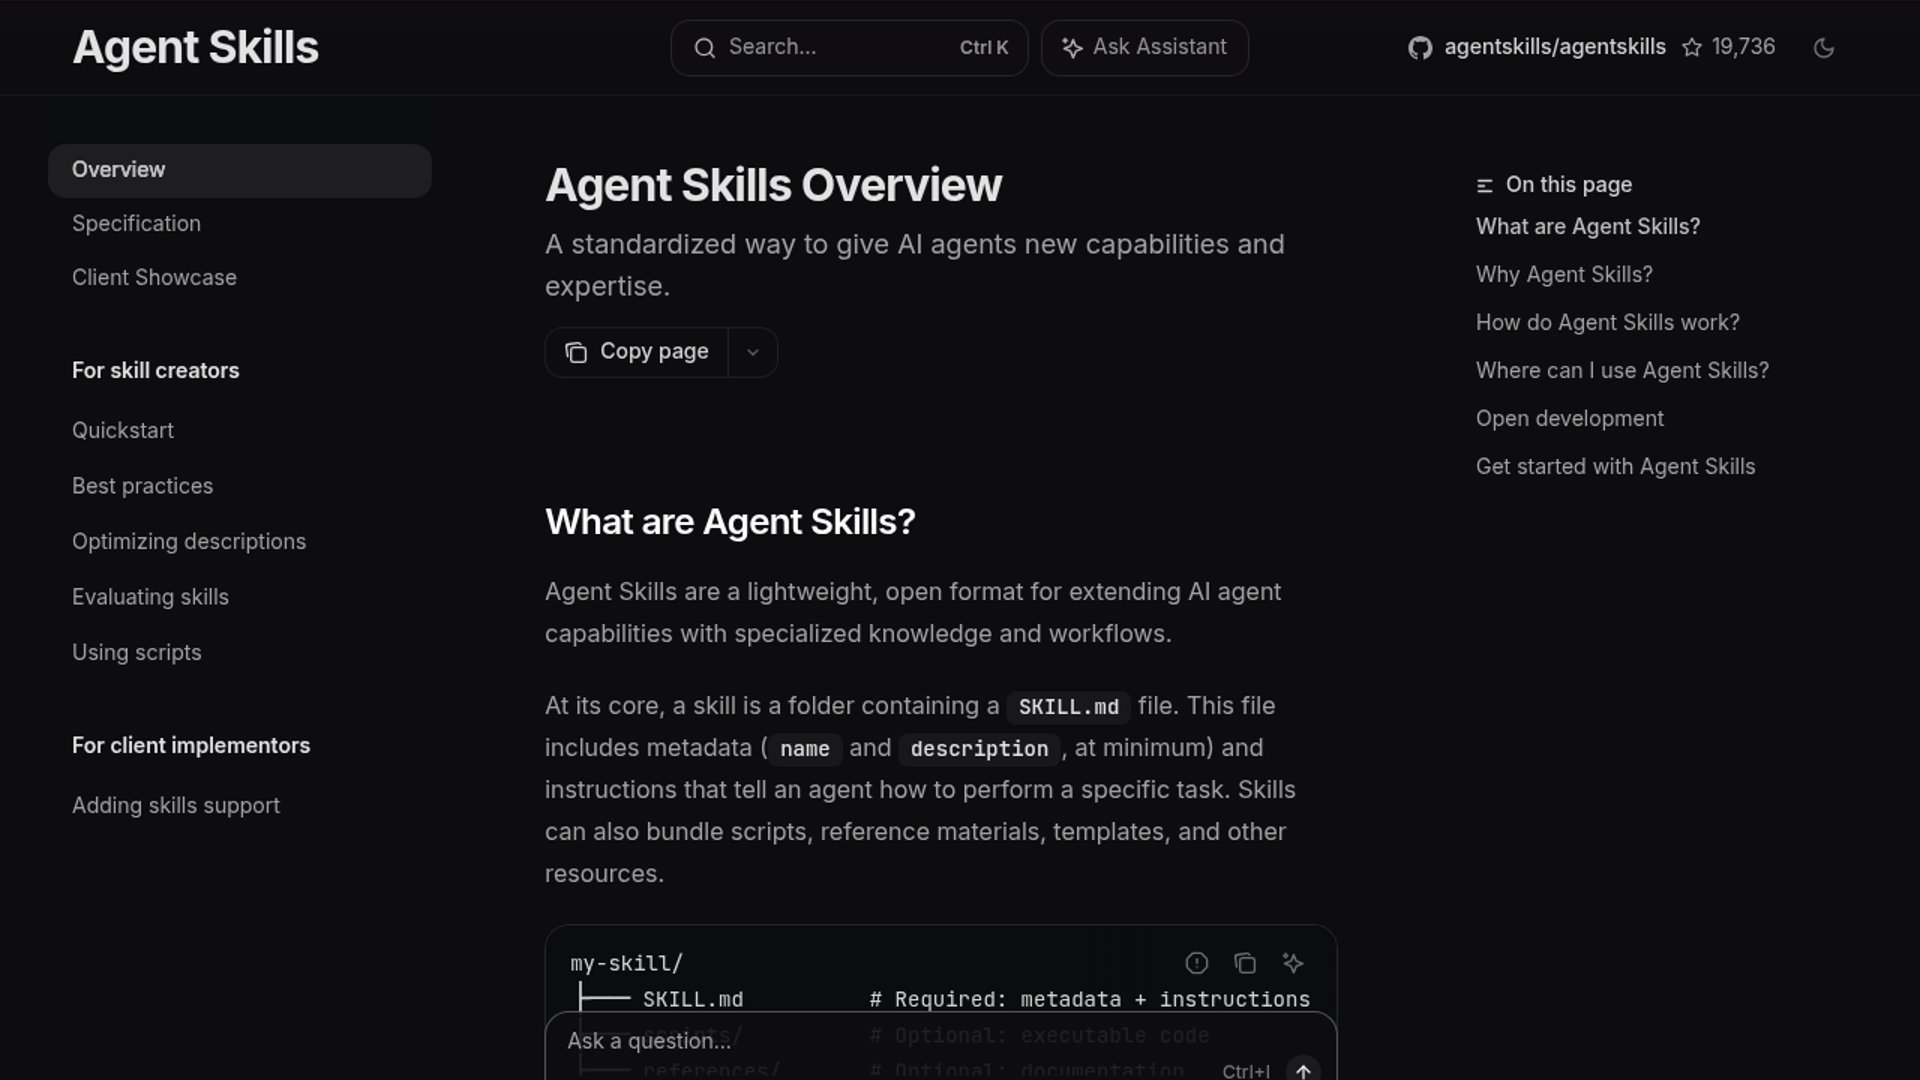This screenshot has width=1920, height=1080.
Task: Ask AI about the code block
Action: (x=1293, y=963)
